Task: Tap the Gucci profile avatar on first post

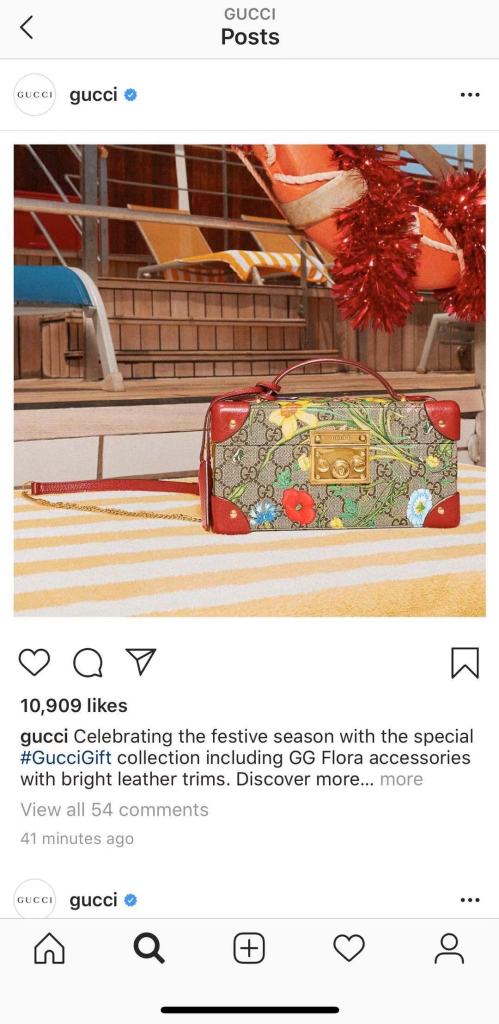Action: tap(34, 95)
